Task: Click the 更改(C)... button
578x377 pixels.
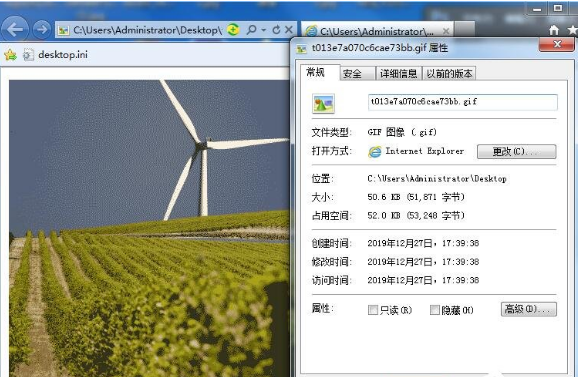Action: (516, 151)
